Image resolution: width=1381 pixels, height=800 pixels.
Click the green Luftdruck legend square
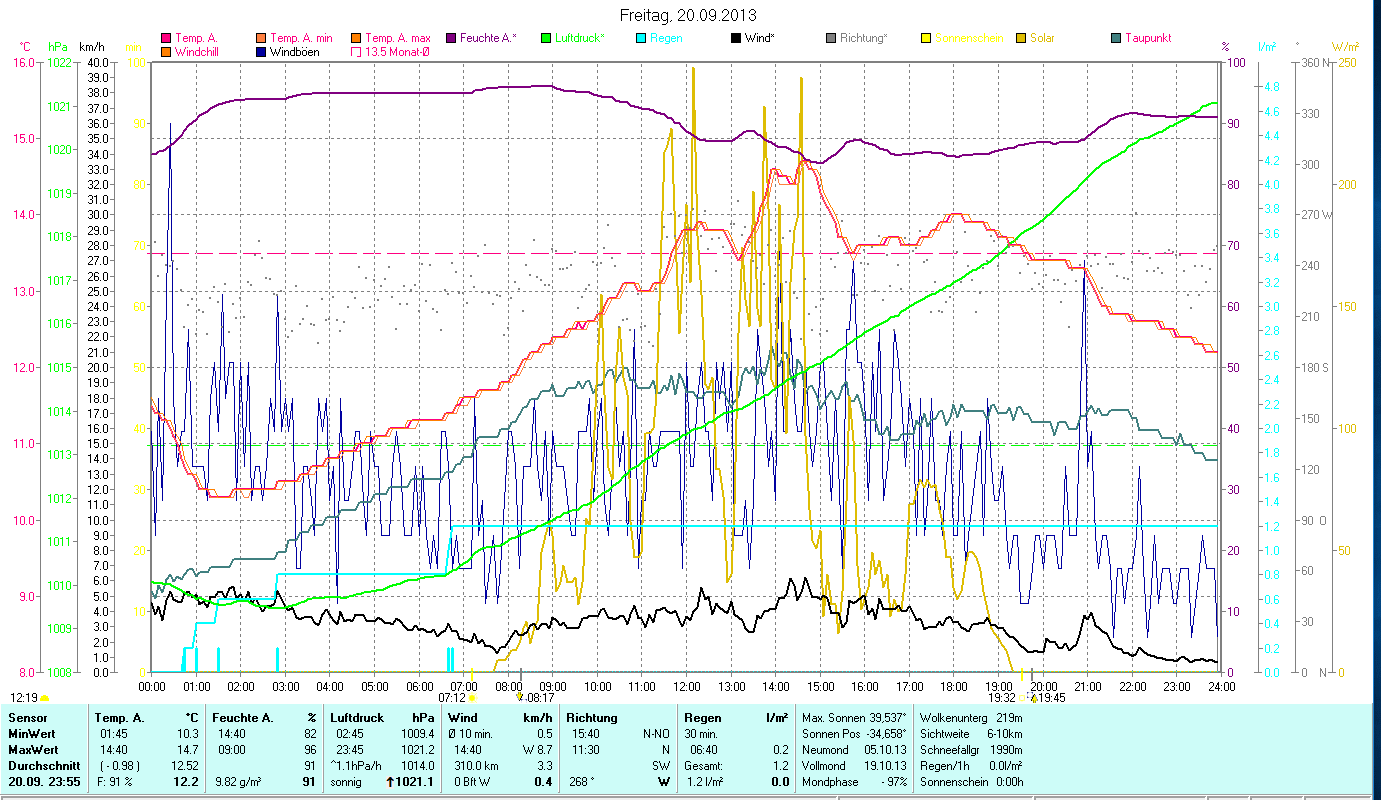coord(546,38)
